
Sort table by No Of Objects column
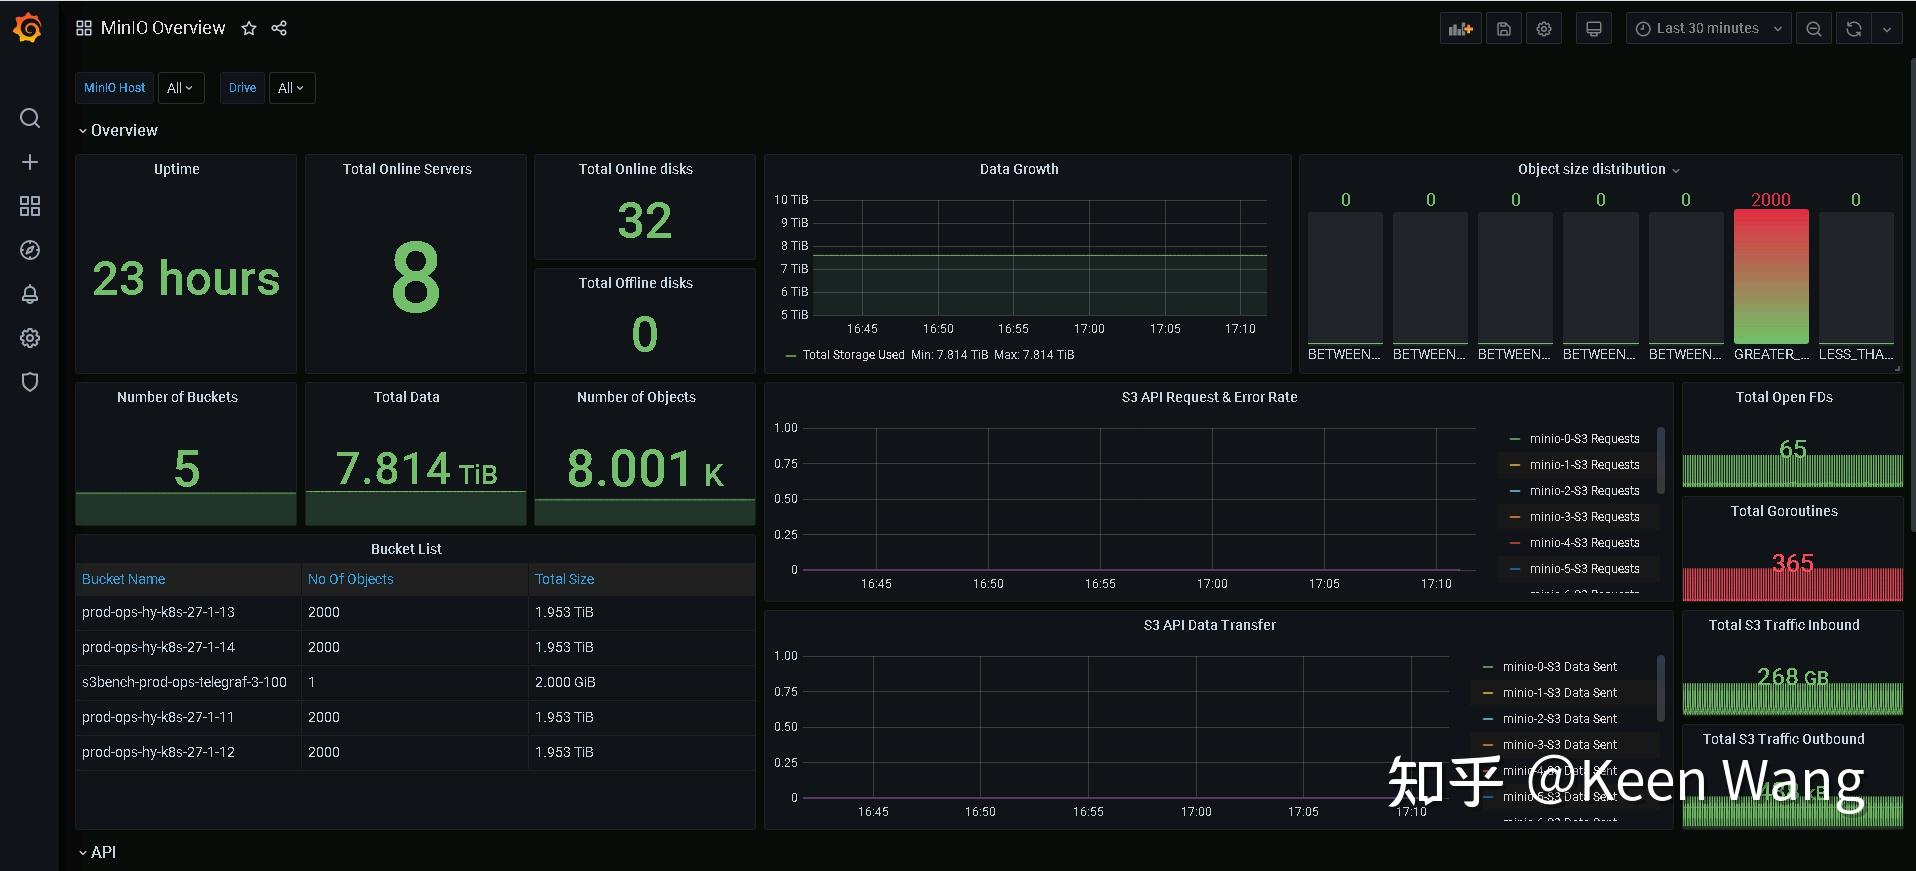coord(350,579)
